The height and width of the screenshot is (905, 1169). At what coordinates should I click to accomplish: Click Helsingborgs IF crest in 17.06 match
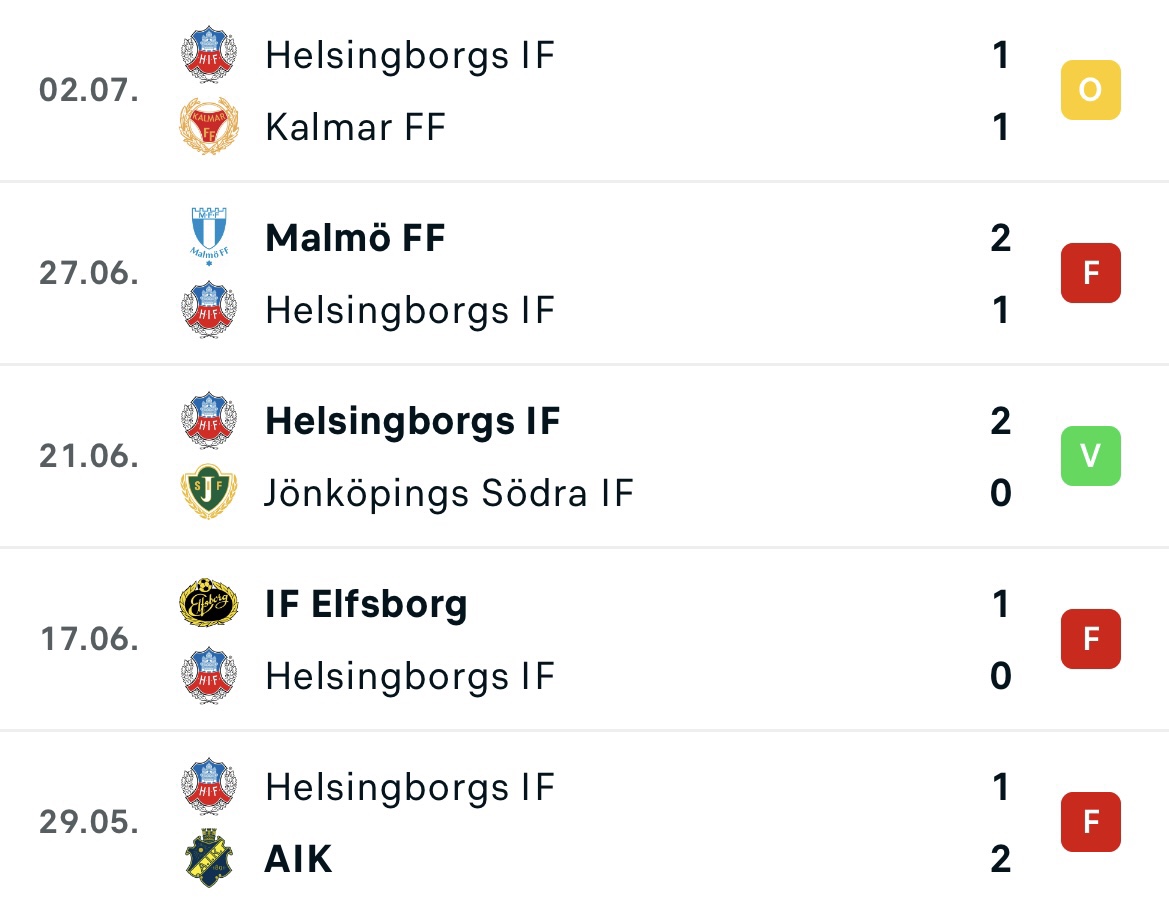[209, 675]
